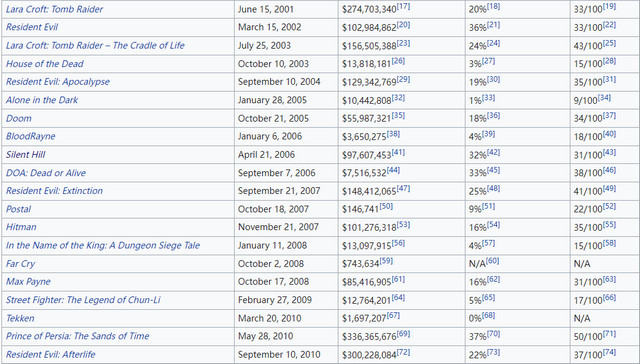
Task: Open the Hitman film link
Action: [x=21, y=227]
